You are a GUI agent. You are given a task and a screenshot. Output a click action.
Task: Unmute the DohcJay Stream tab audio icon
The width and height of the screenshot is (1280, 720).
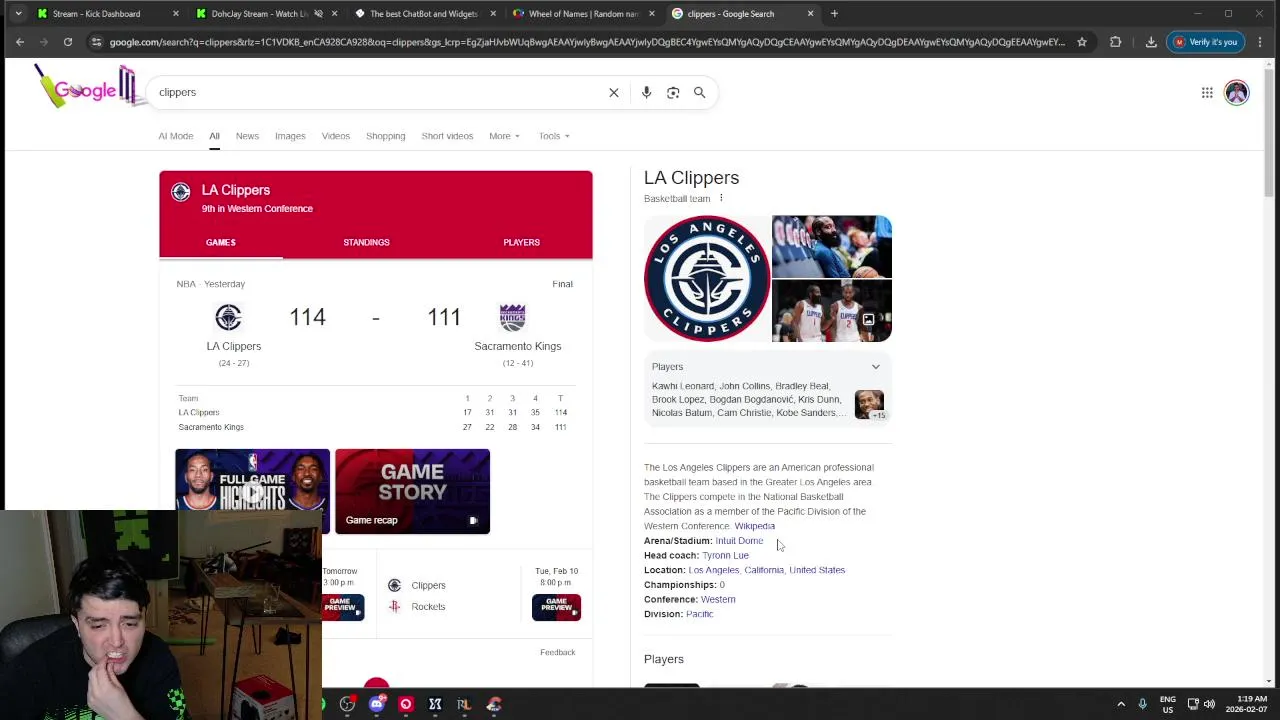pyautogui.click(x=318, y=14)
